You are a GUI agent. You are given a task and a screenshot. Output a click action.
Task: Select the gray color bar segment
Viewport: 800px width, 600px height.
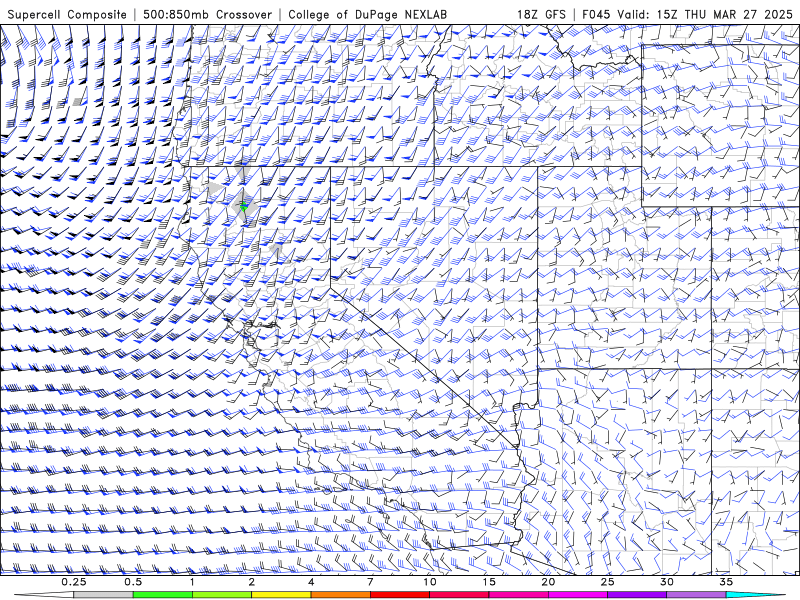click(103, 595)
